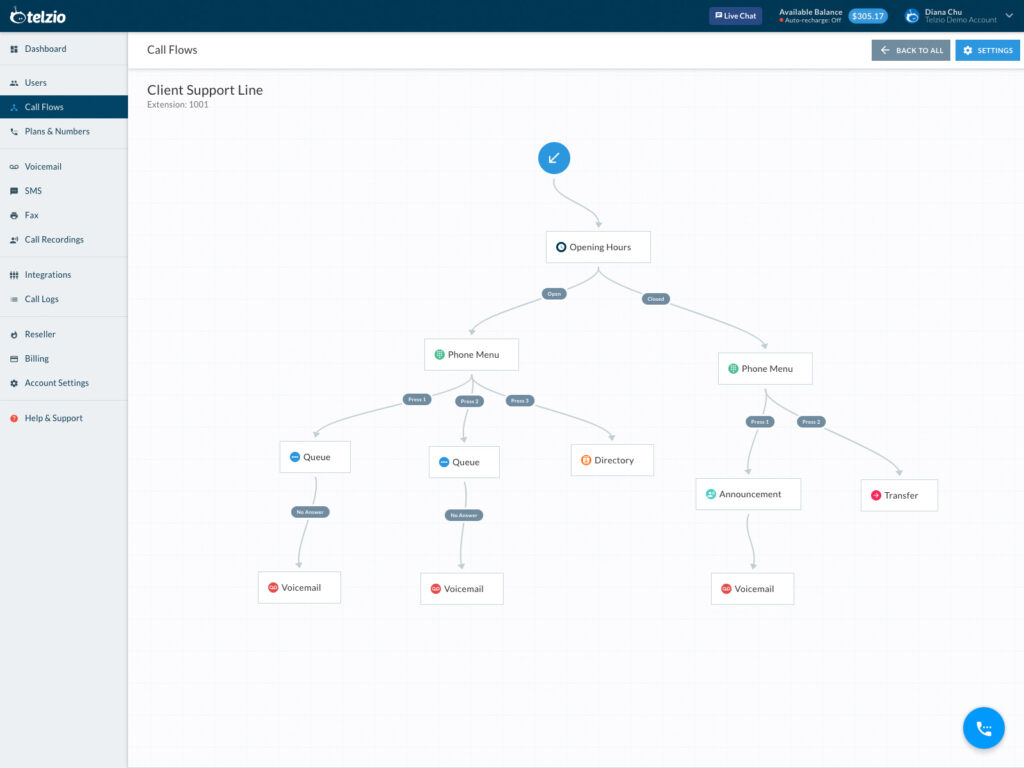The image size is (1024, 768).
Task: Open Live Chat
Action: (x=735, y=16)
